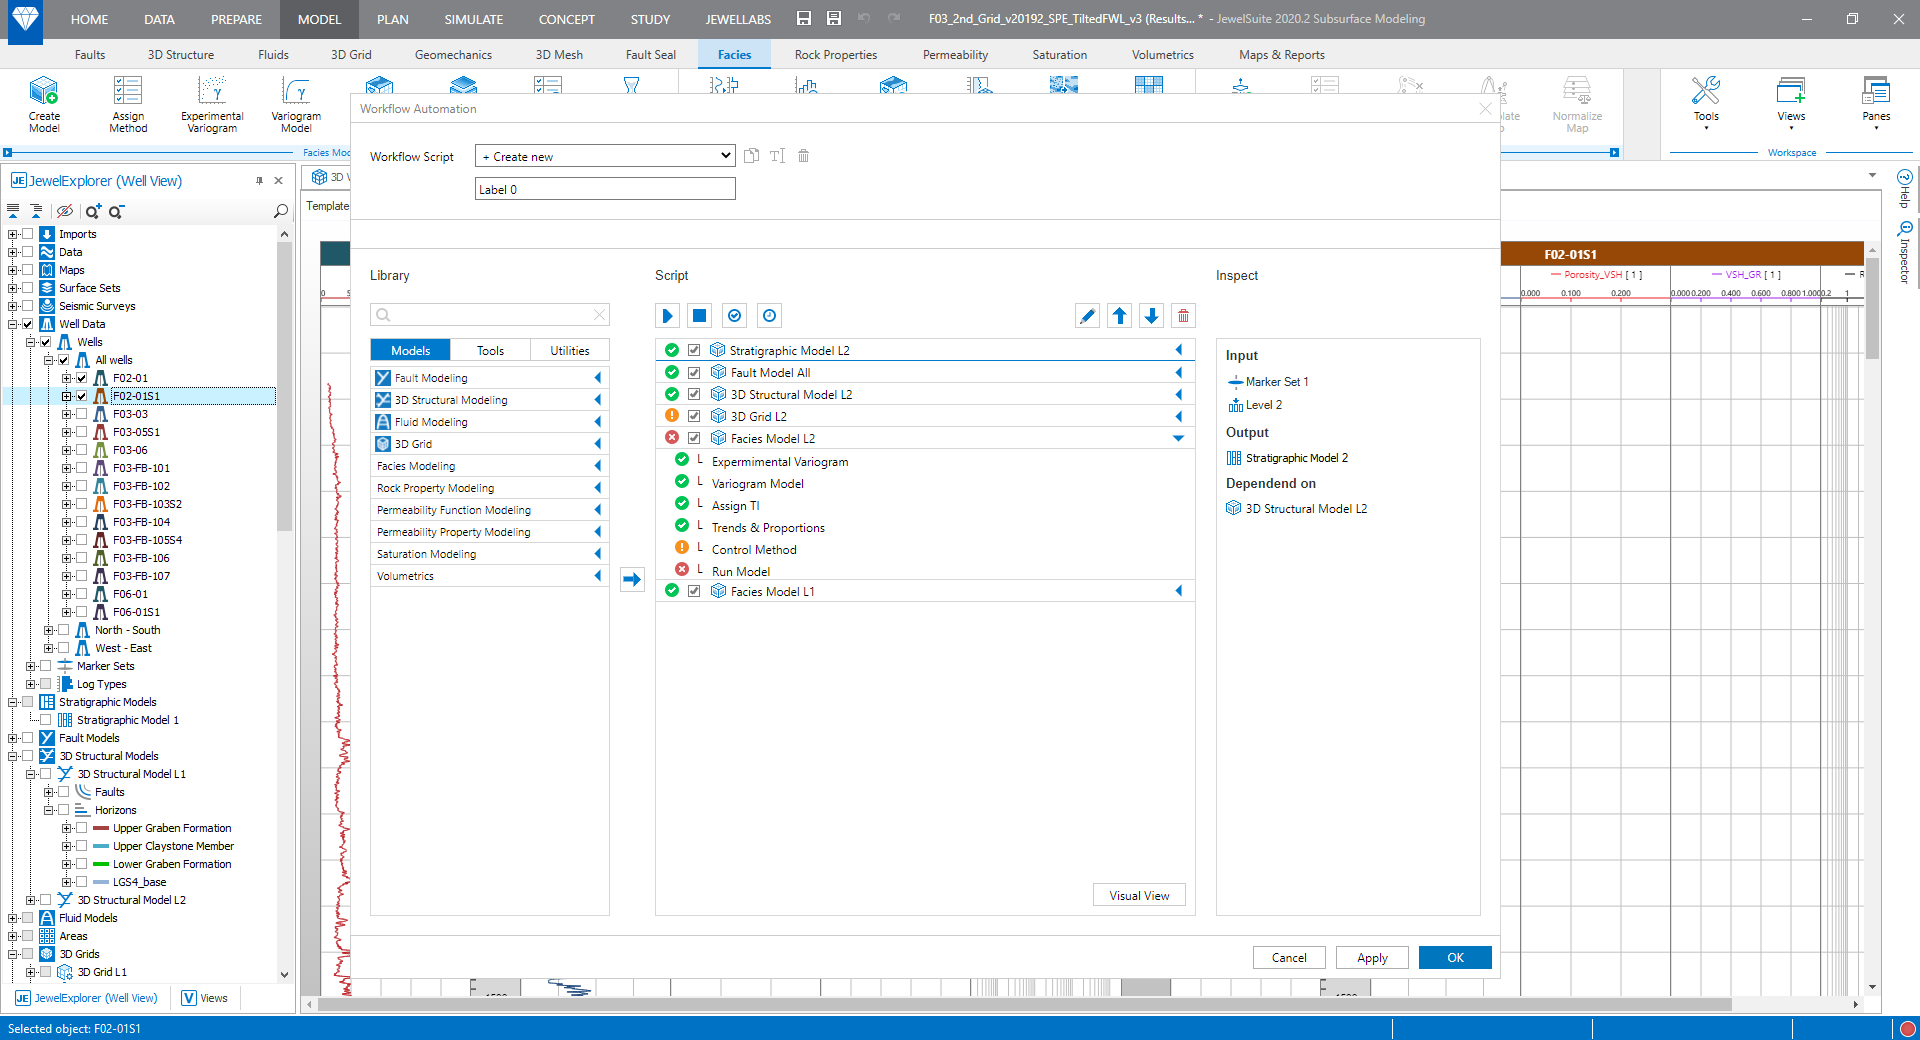Click the Apply button

(1372, 957)
